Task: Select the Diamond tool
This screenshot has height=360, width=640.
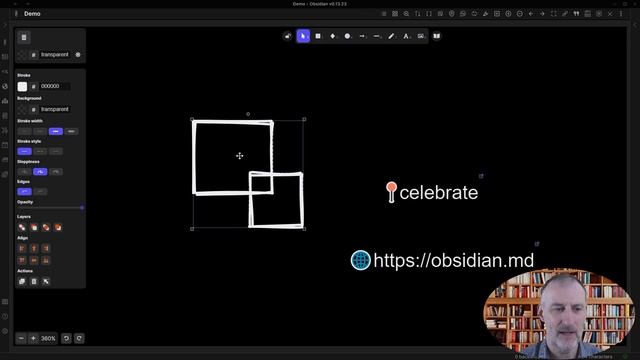Action: point(333,36)
